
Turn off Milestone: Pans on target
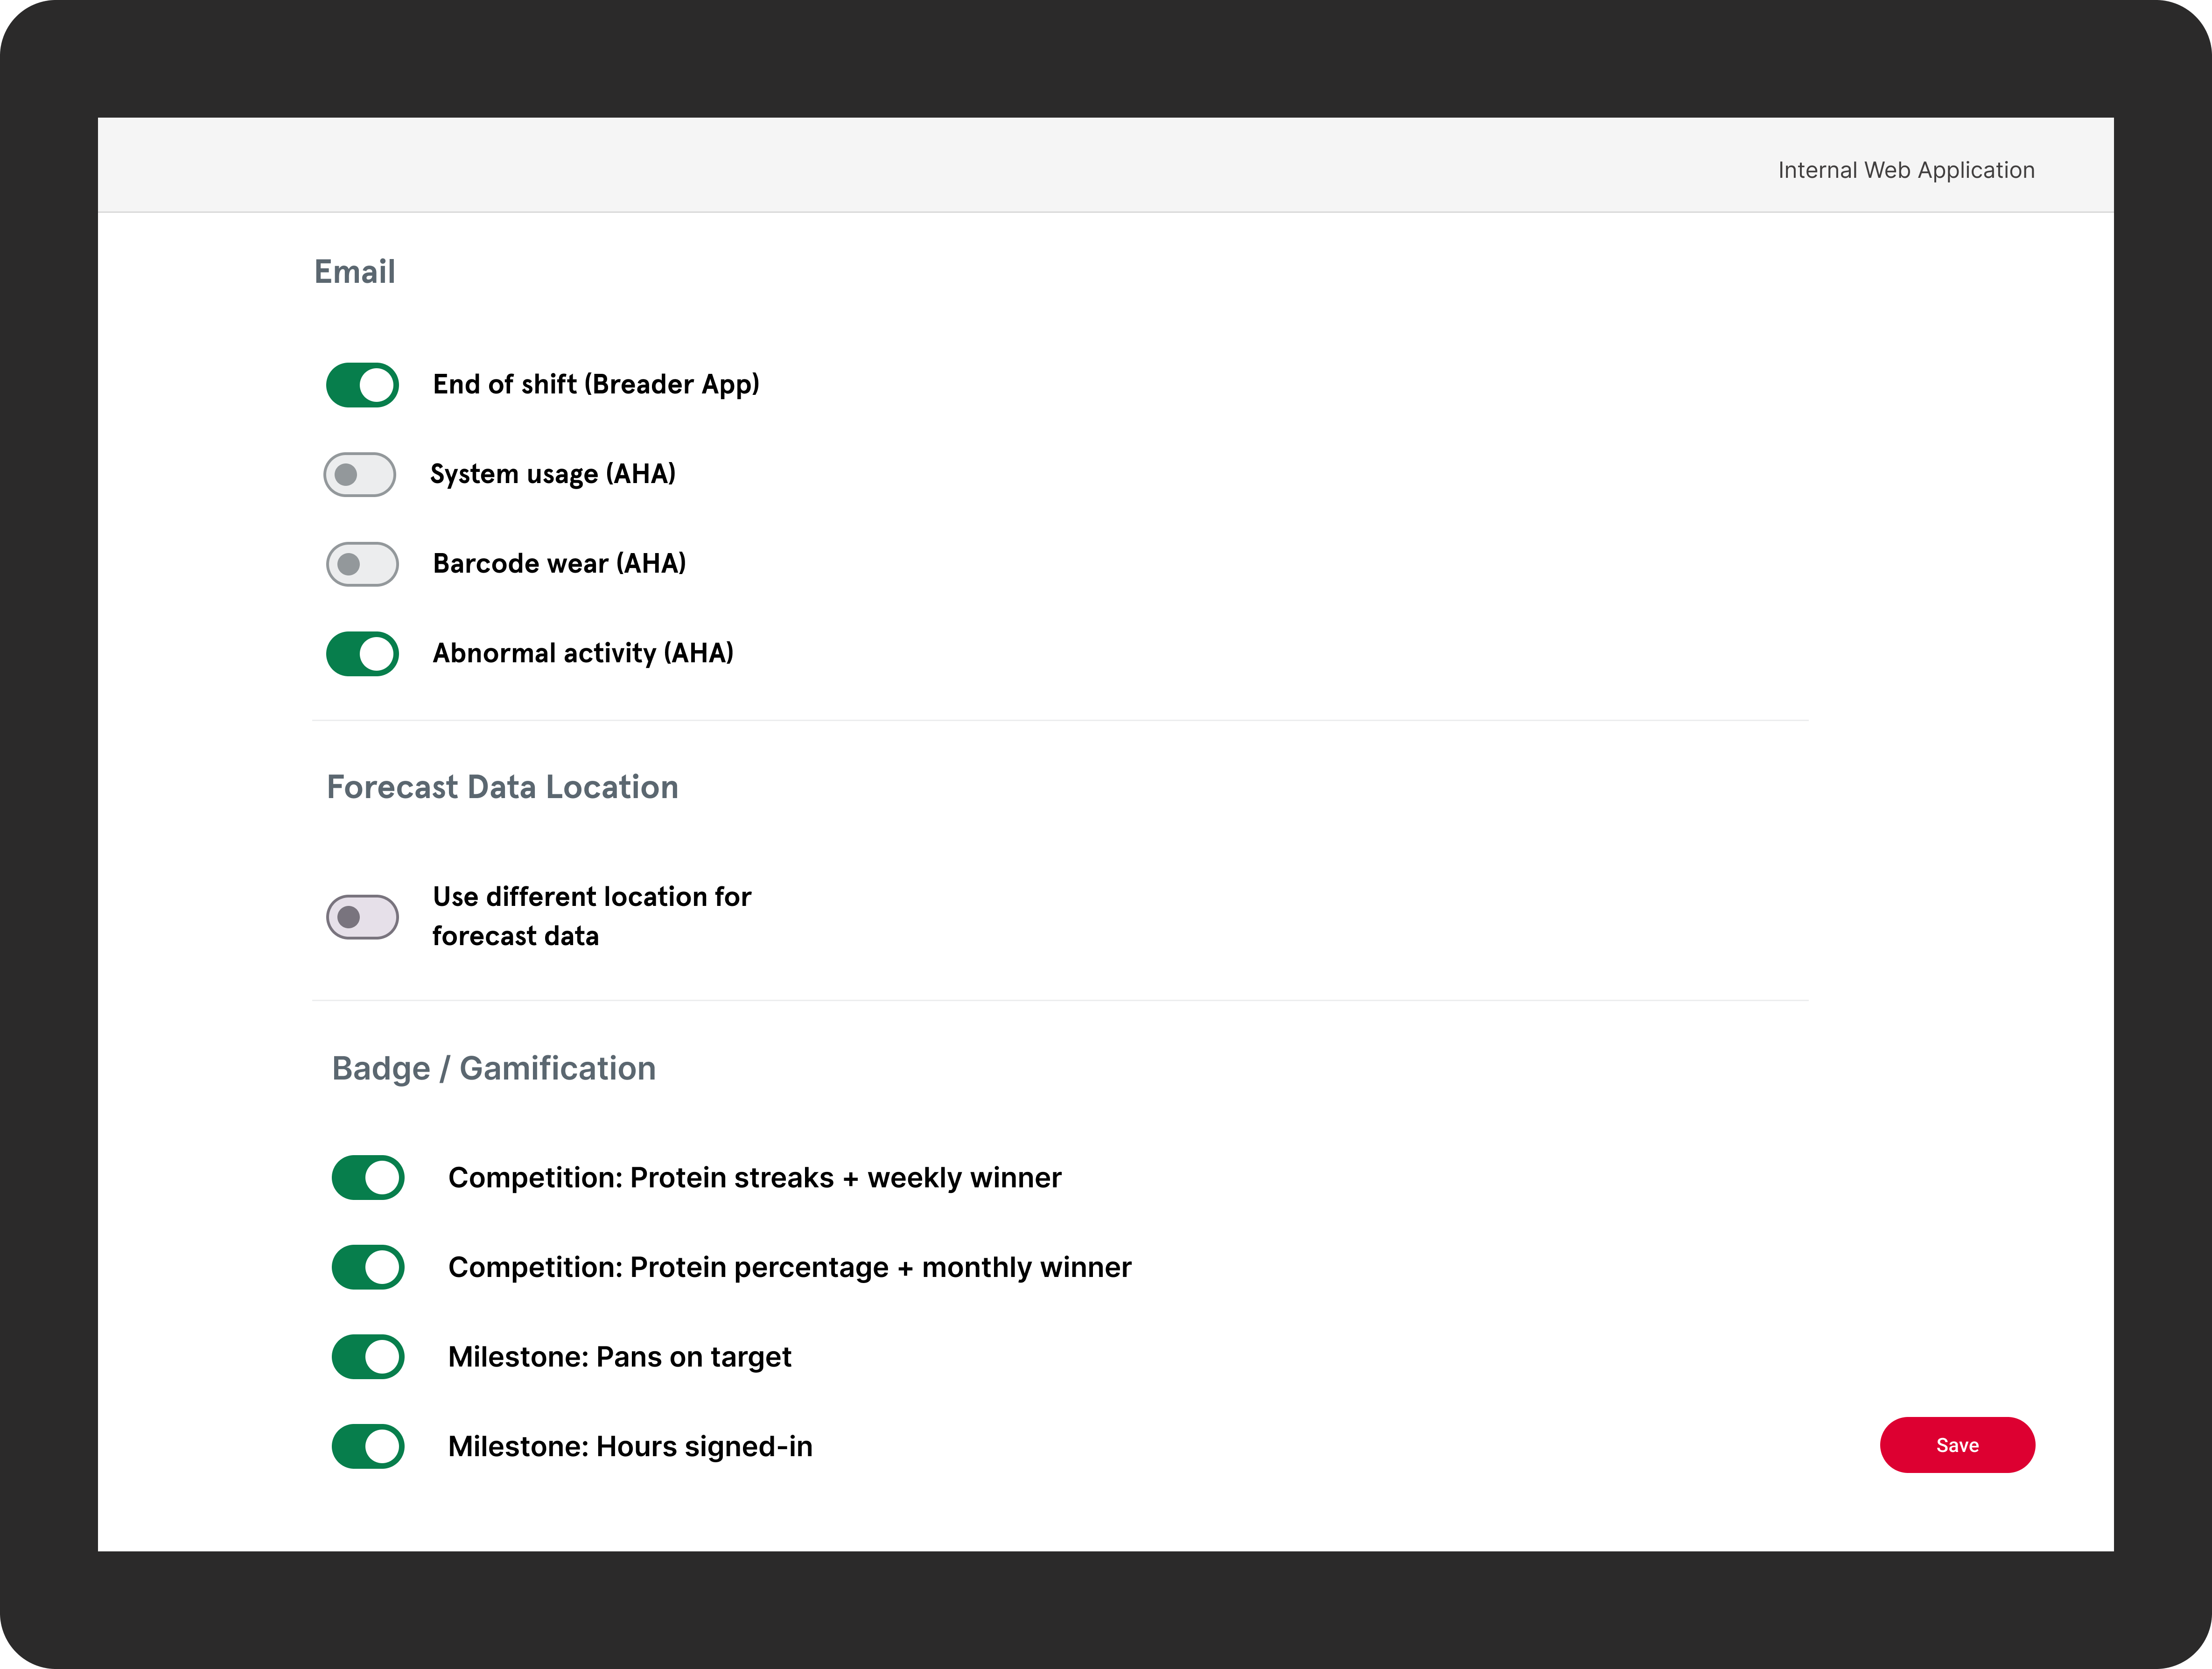tap(368, 1357)
